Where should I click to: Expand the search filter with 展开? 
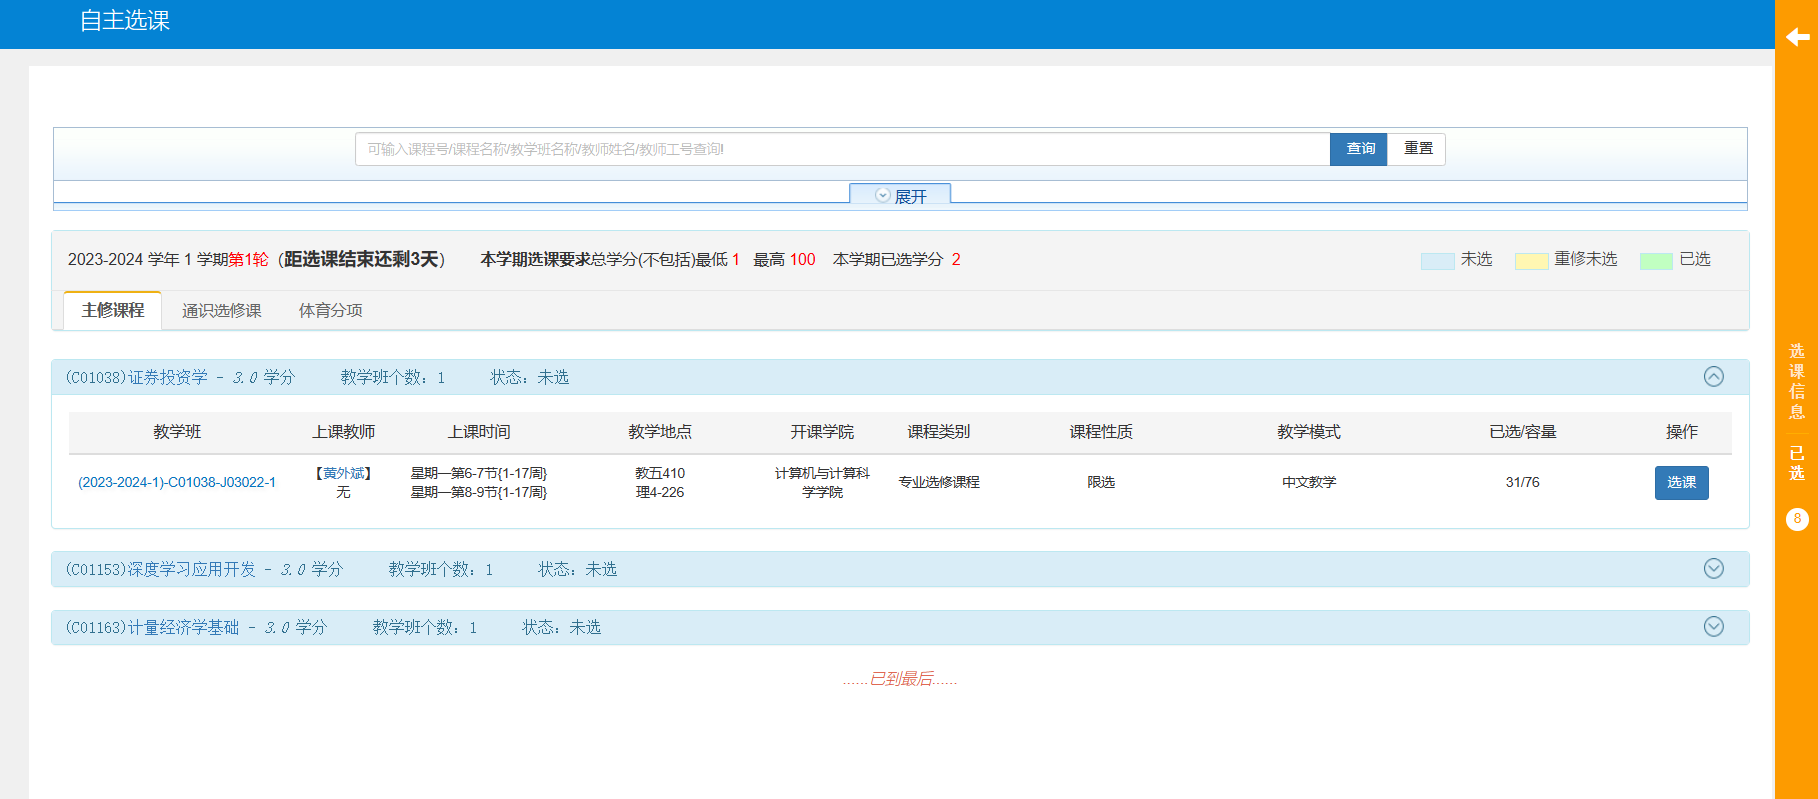900,196
